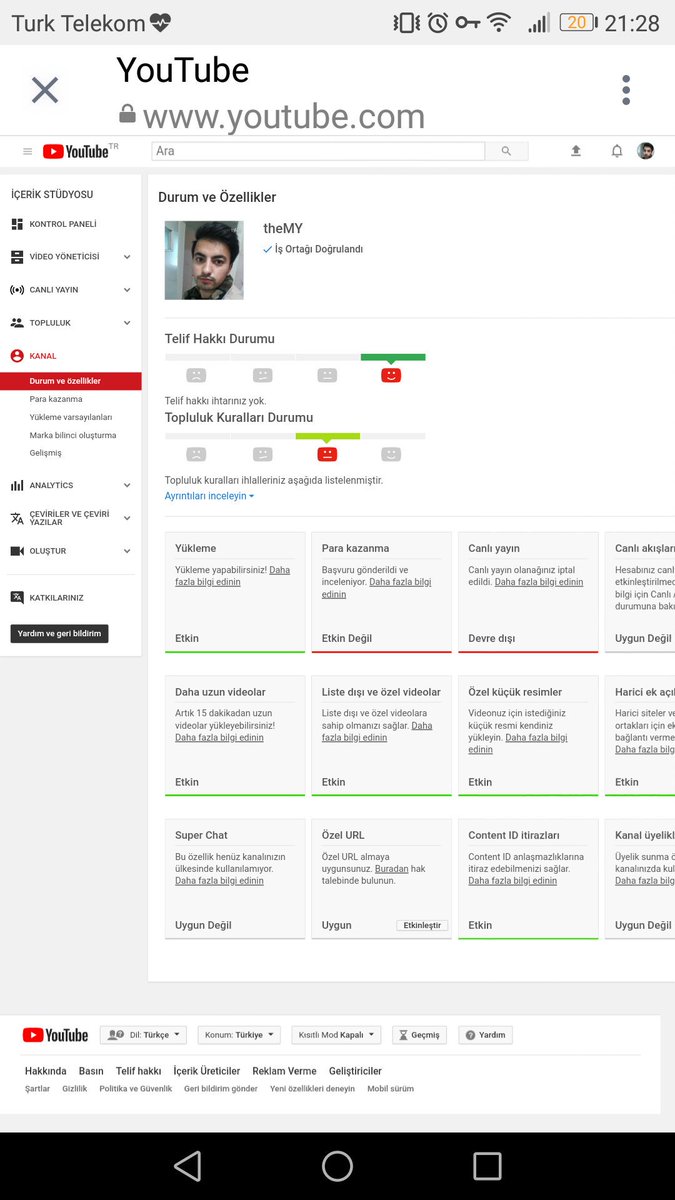Expand the Çeviriler ve Çeviri Yazılar chevron
The width and height of the screenshot is (675, 1200).
[127, 518]
